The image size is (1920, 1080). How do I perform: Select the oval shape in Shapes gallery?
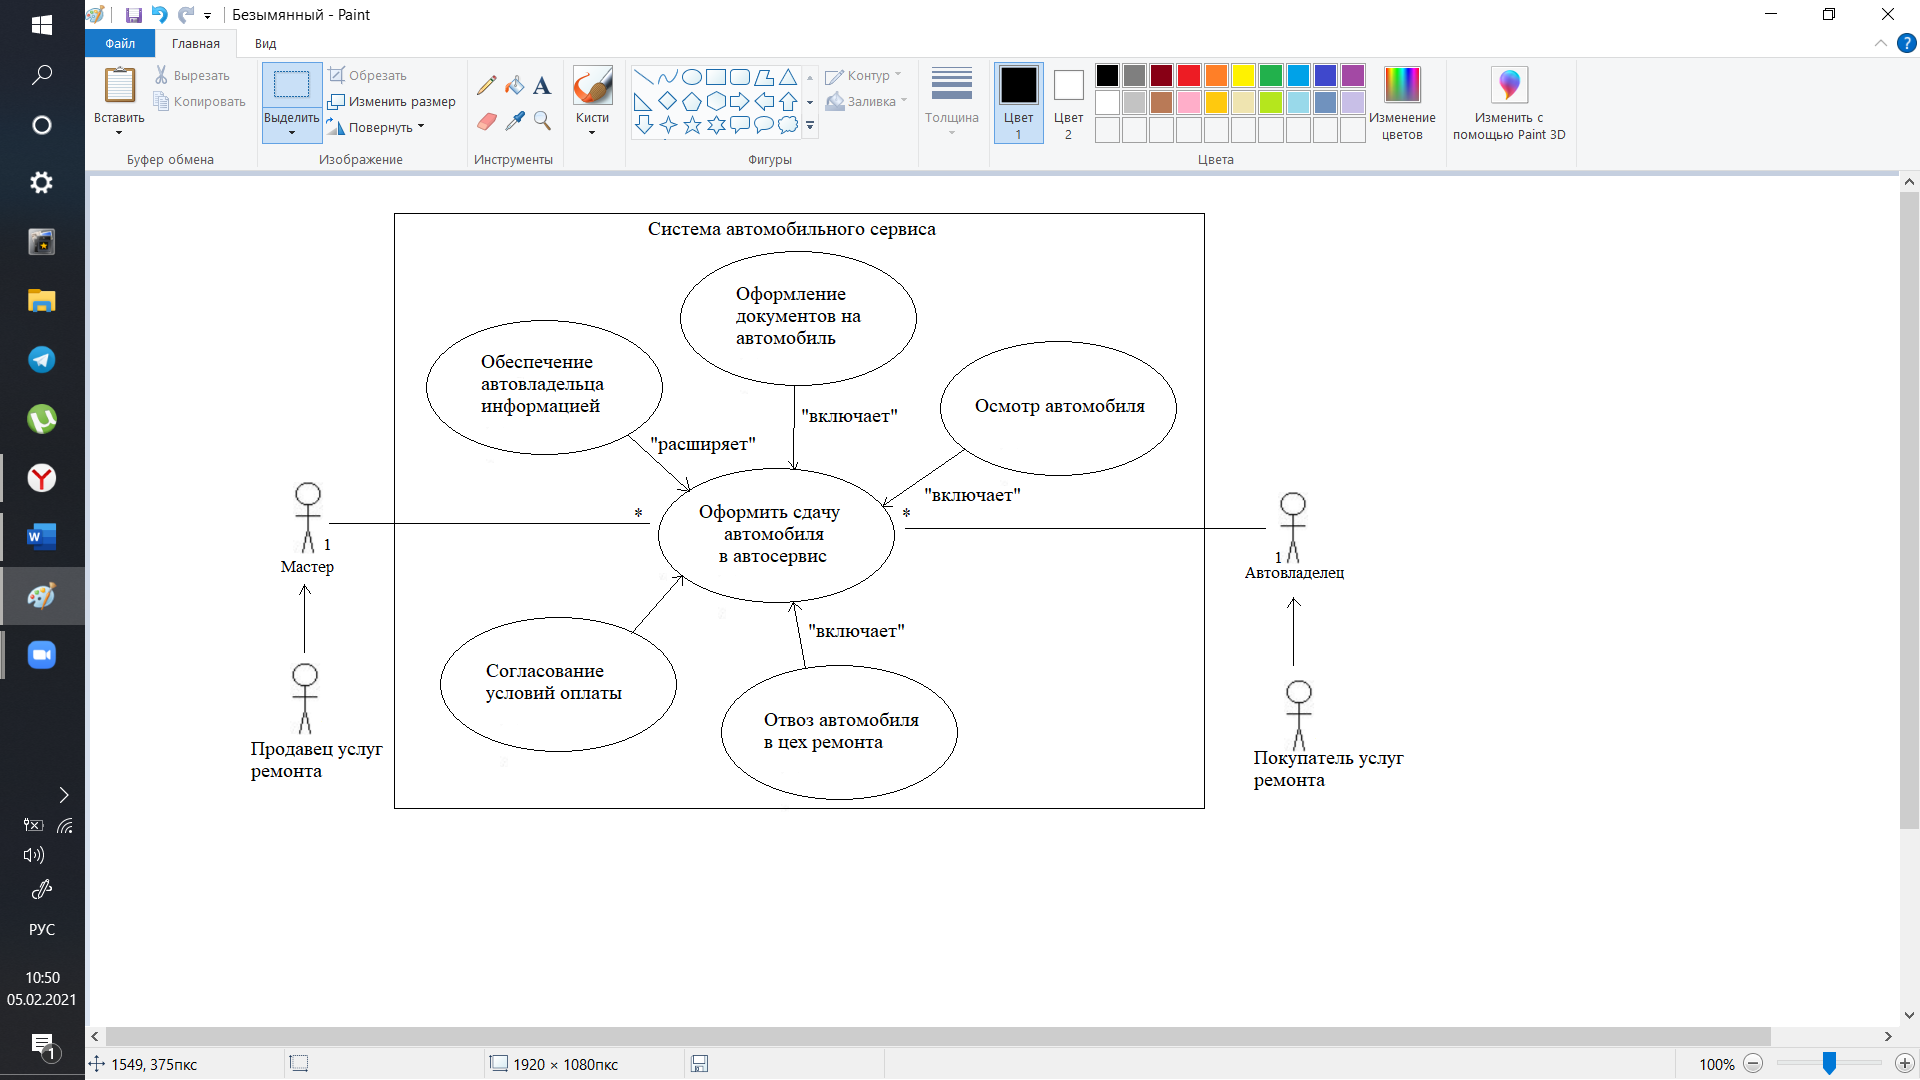pos(691,77)
